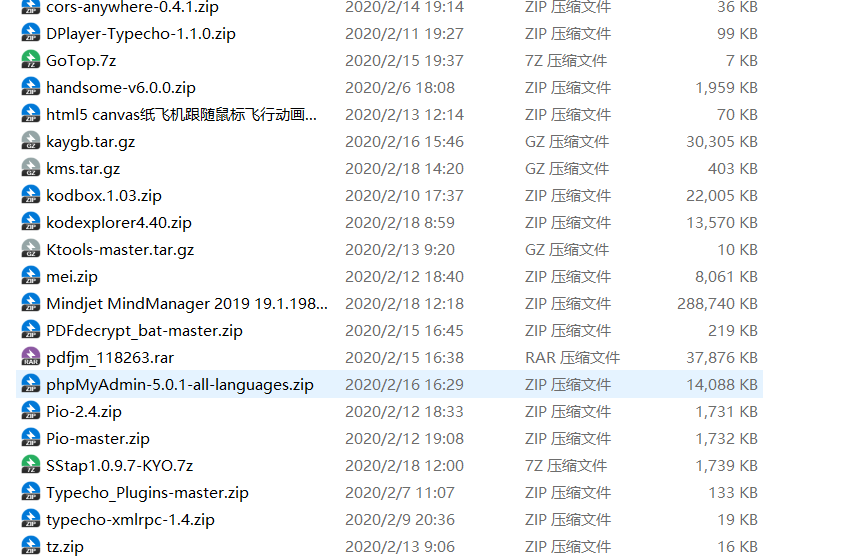Select Typecho_Plugins-master.zip file name
Screen dimensions: 853x559
147,493
